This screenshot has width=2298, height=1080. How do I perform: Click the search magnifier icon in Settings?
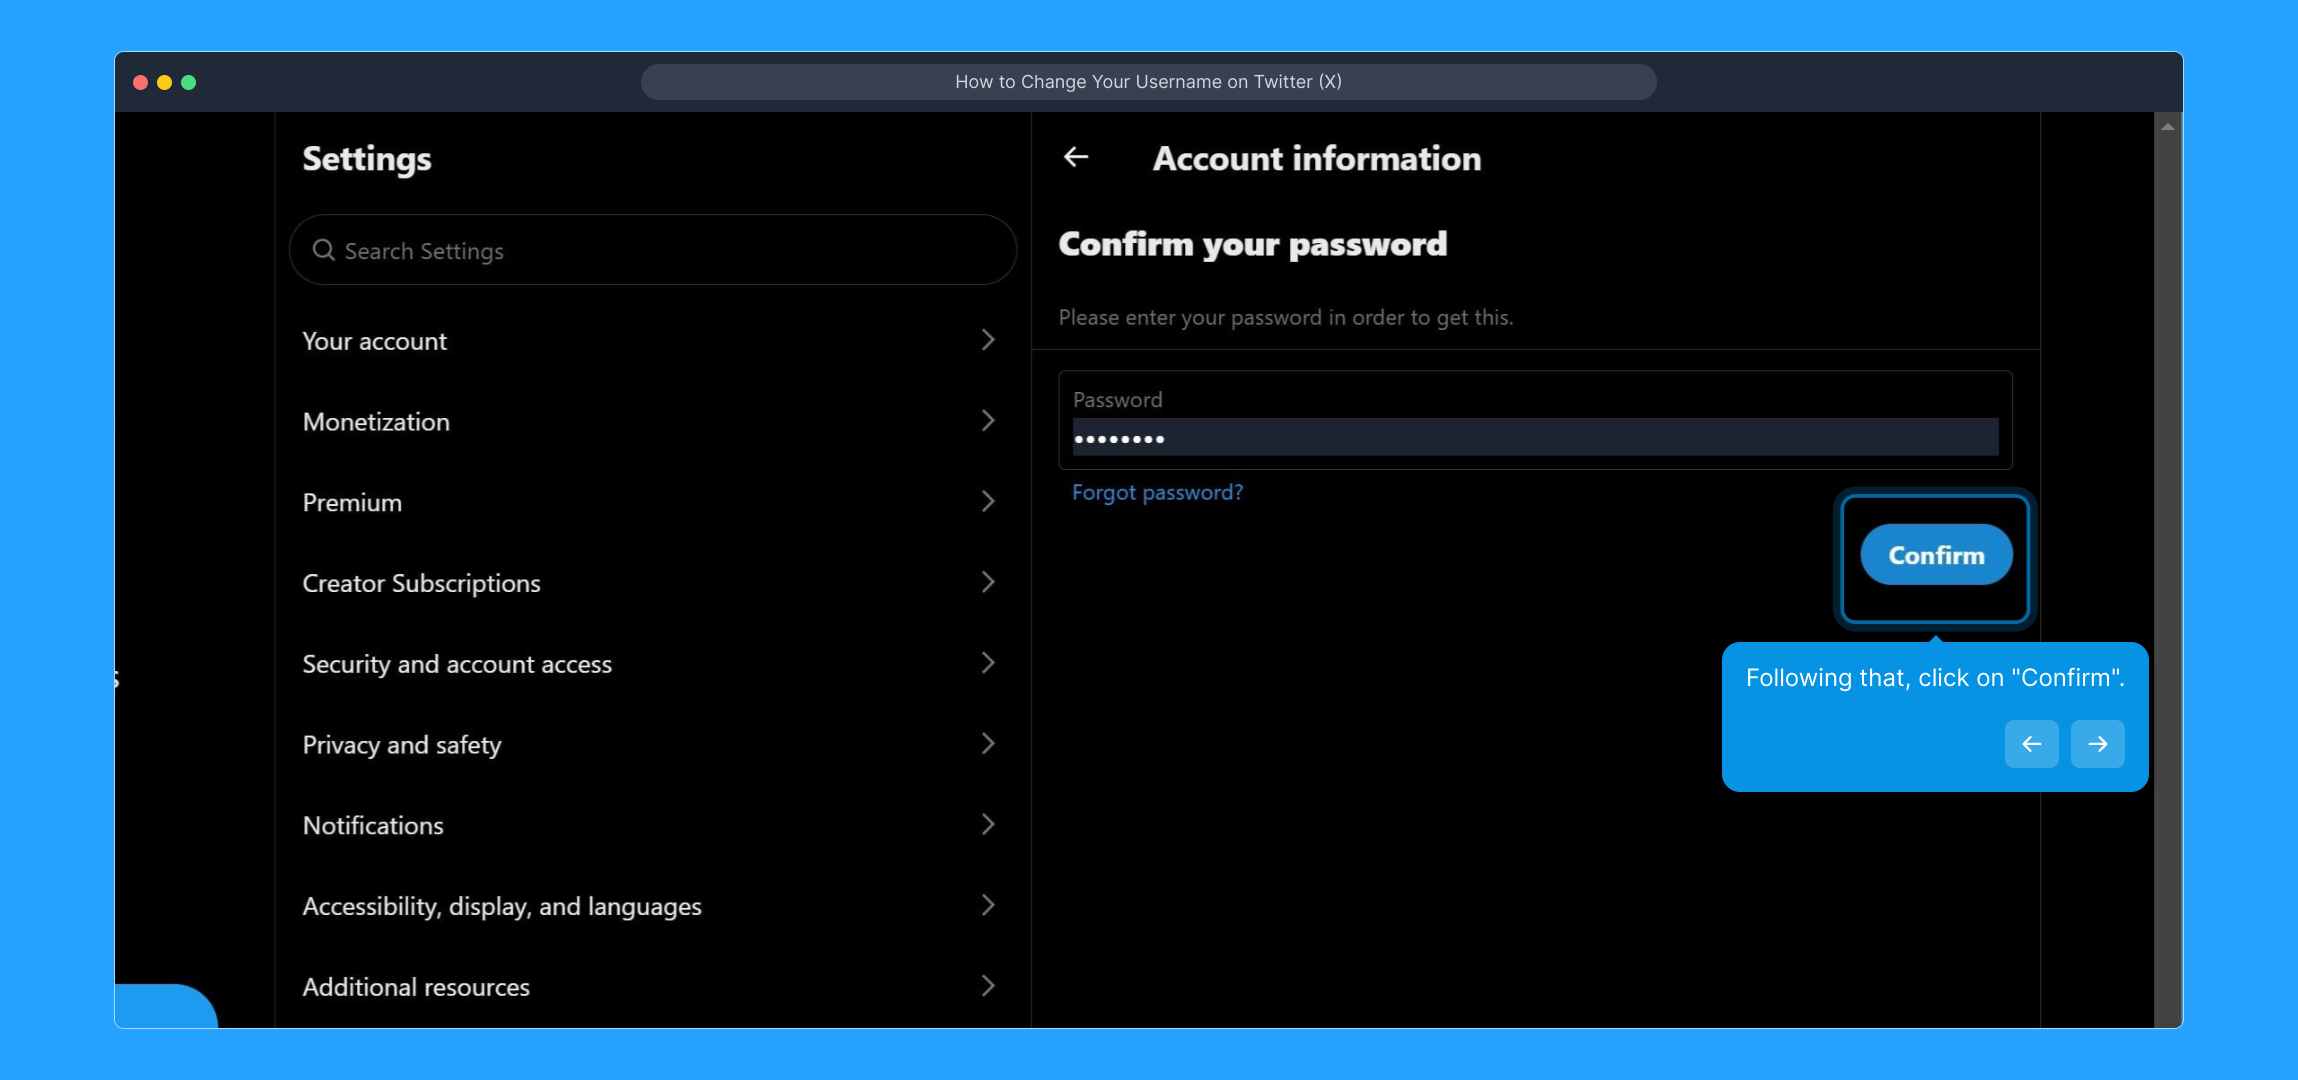323,250
